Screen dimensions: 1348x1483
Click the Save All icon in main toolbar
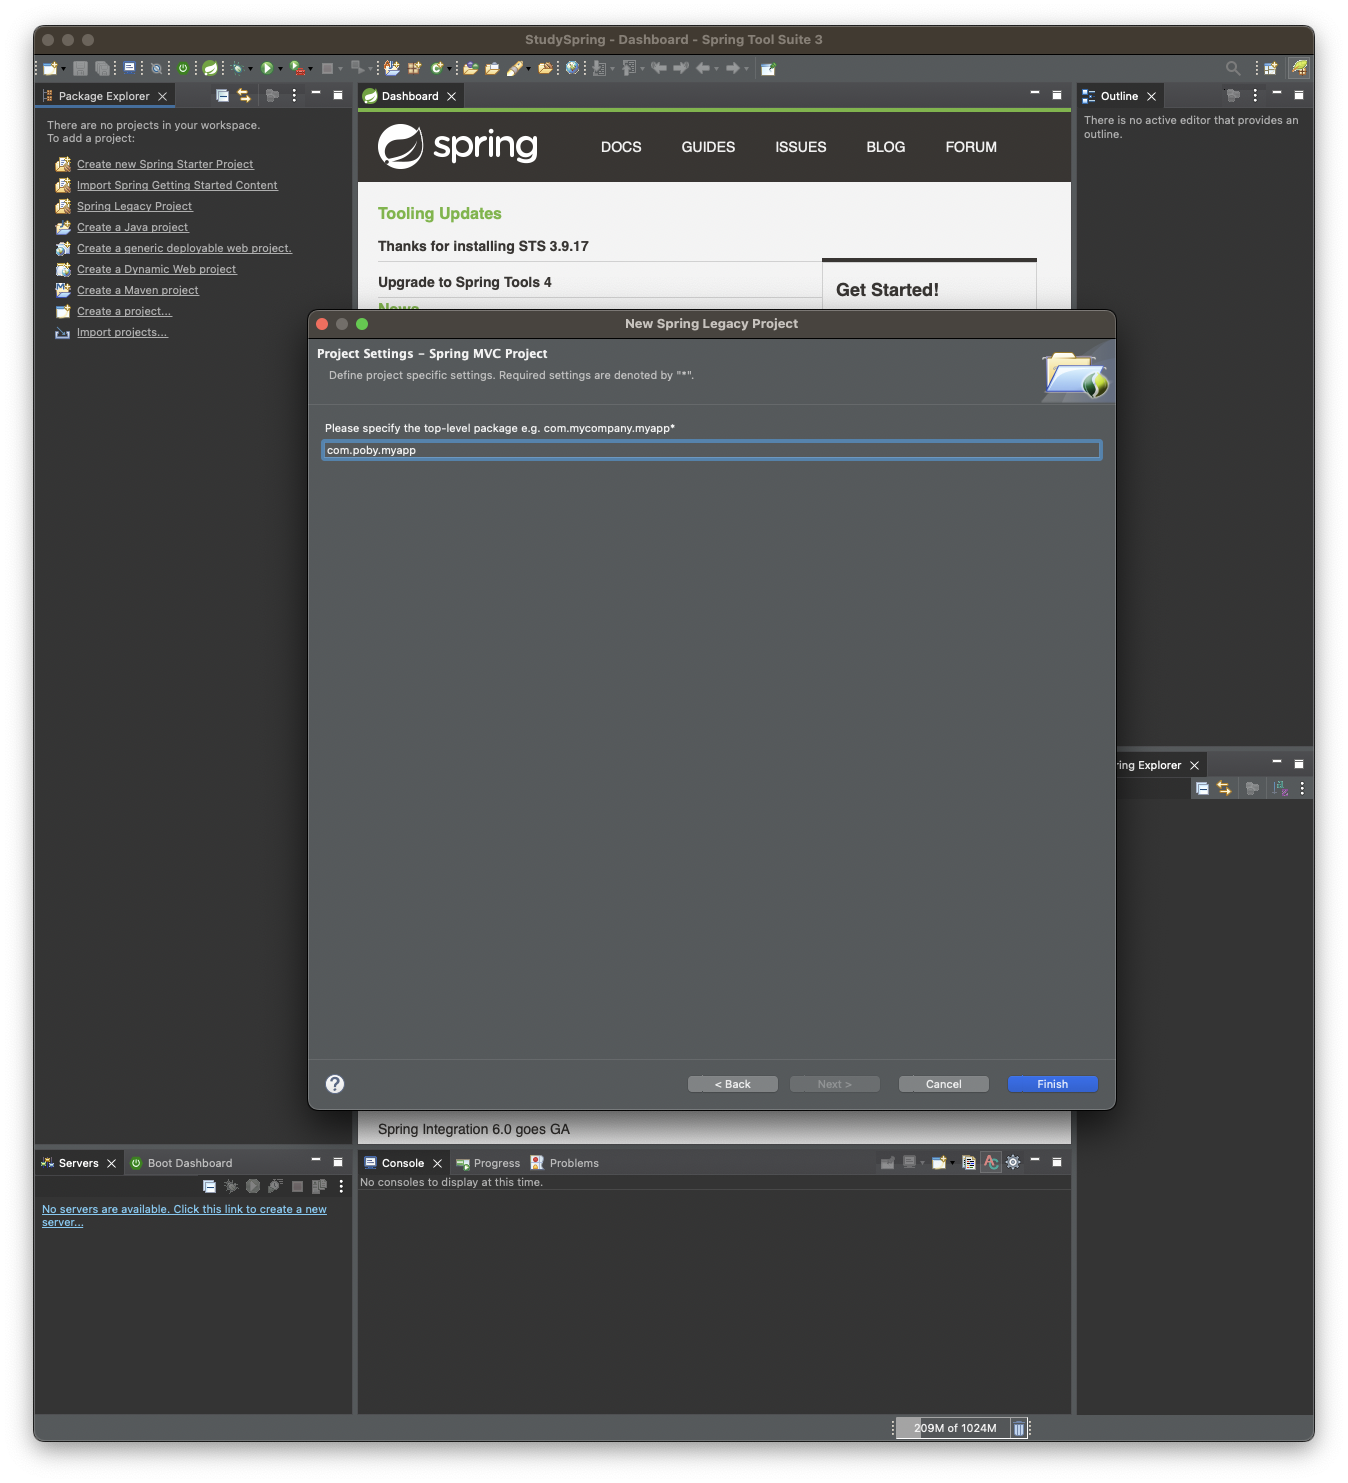(102, 68)
